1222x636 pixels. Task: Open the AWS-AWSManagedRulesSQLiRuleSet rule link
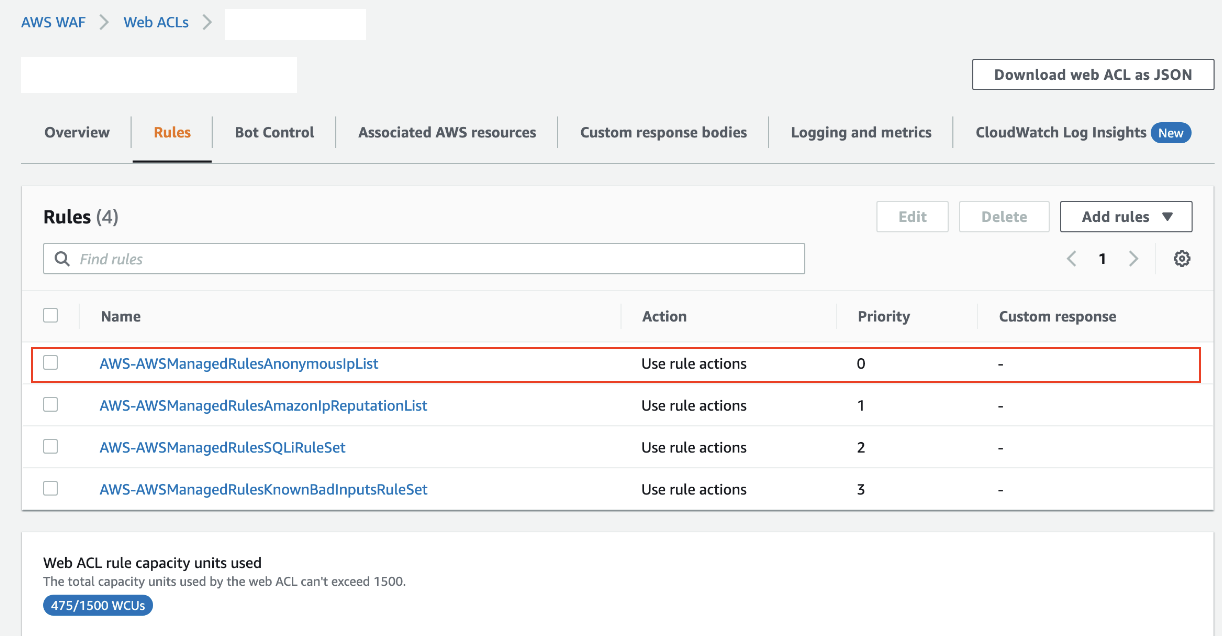(x=222, y=448)
